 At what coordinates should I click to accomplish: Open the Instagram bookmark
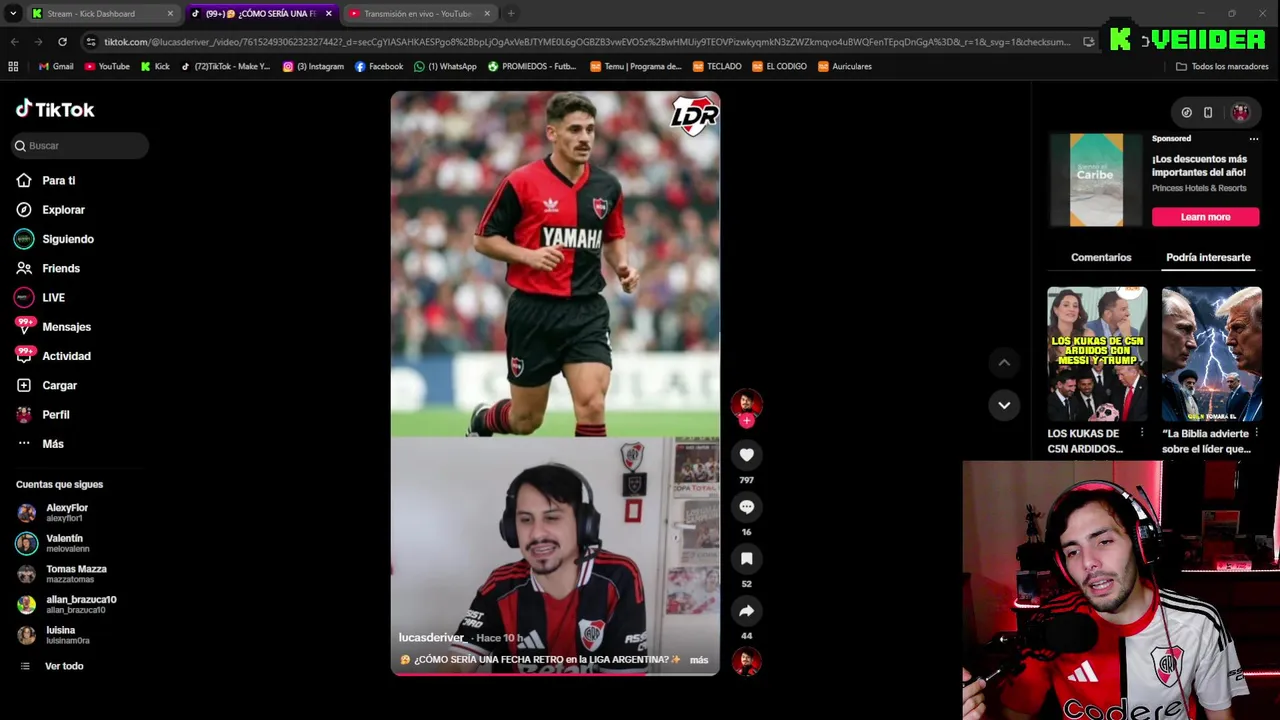coord(313,67)
